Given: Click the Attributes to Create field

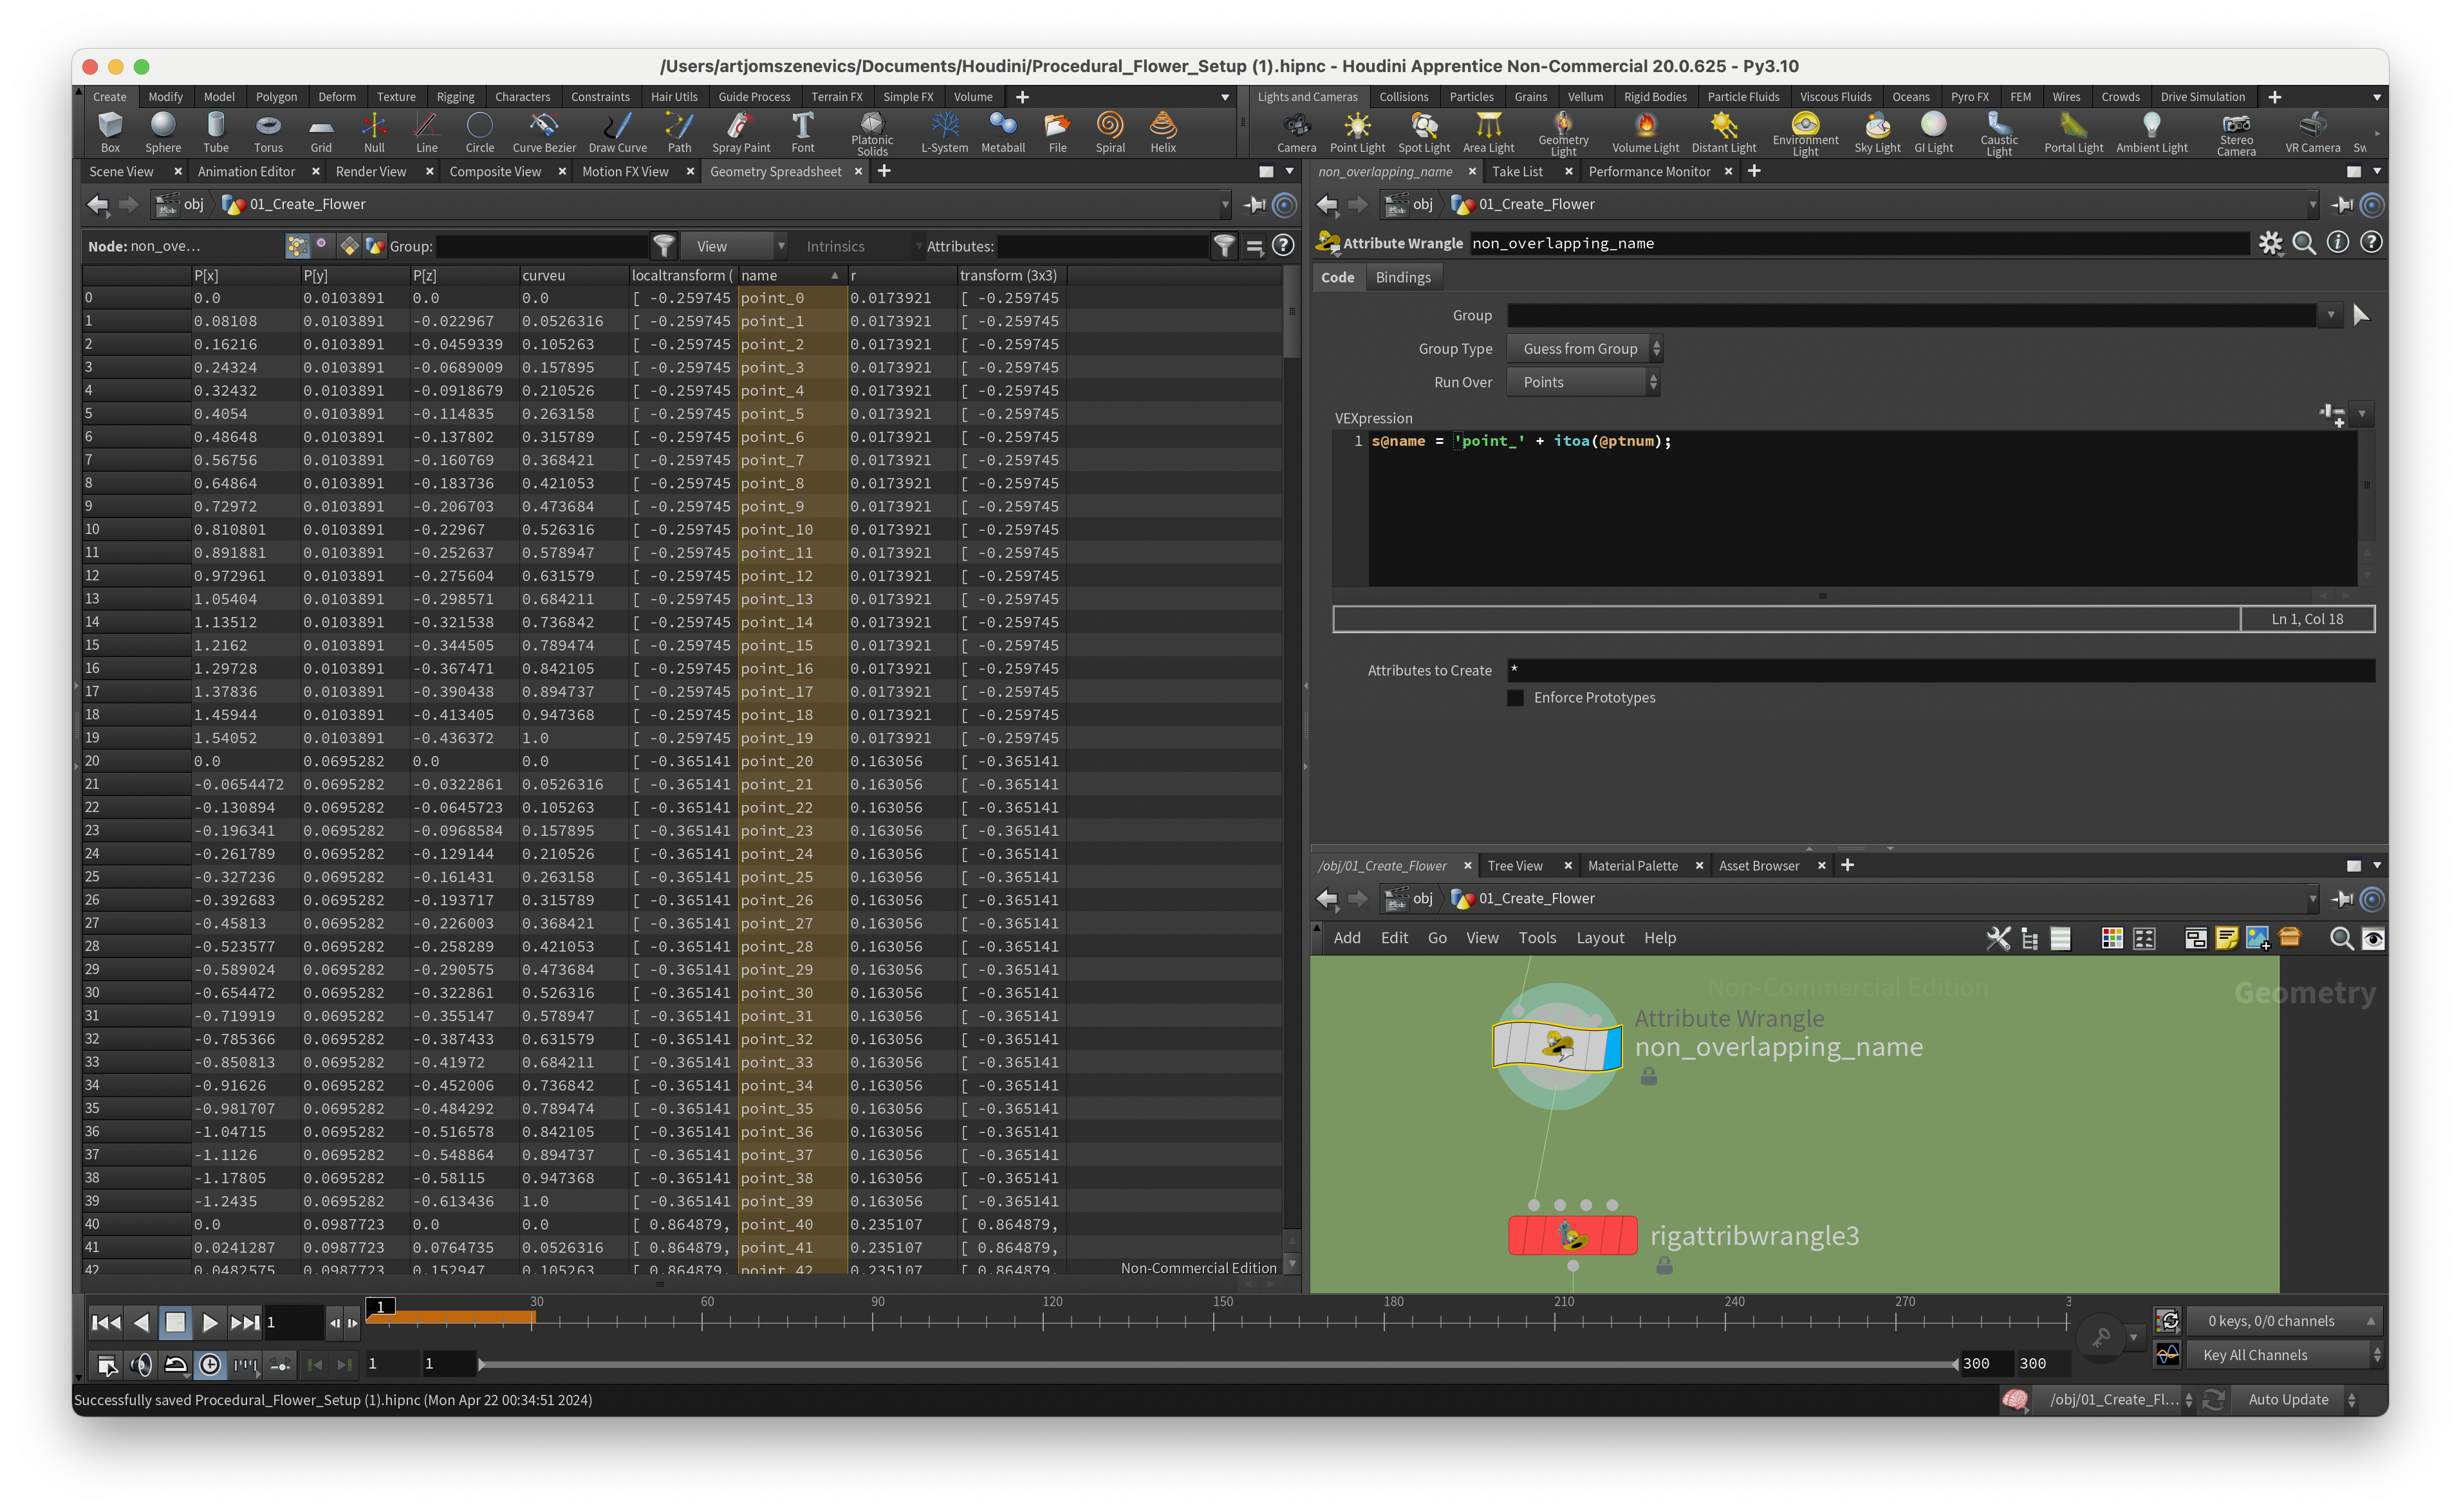Looking at the screenshot, I should (1939, 670).
